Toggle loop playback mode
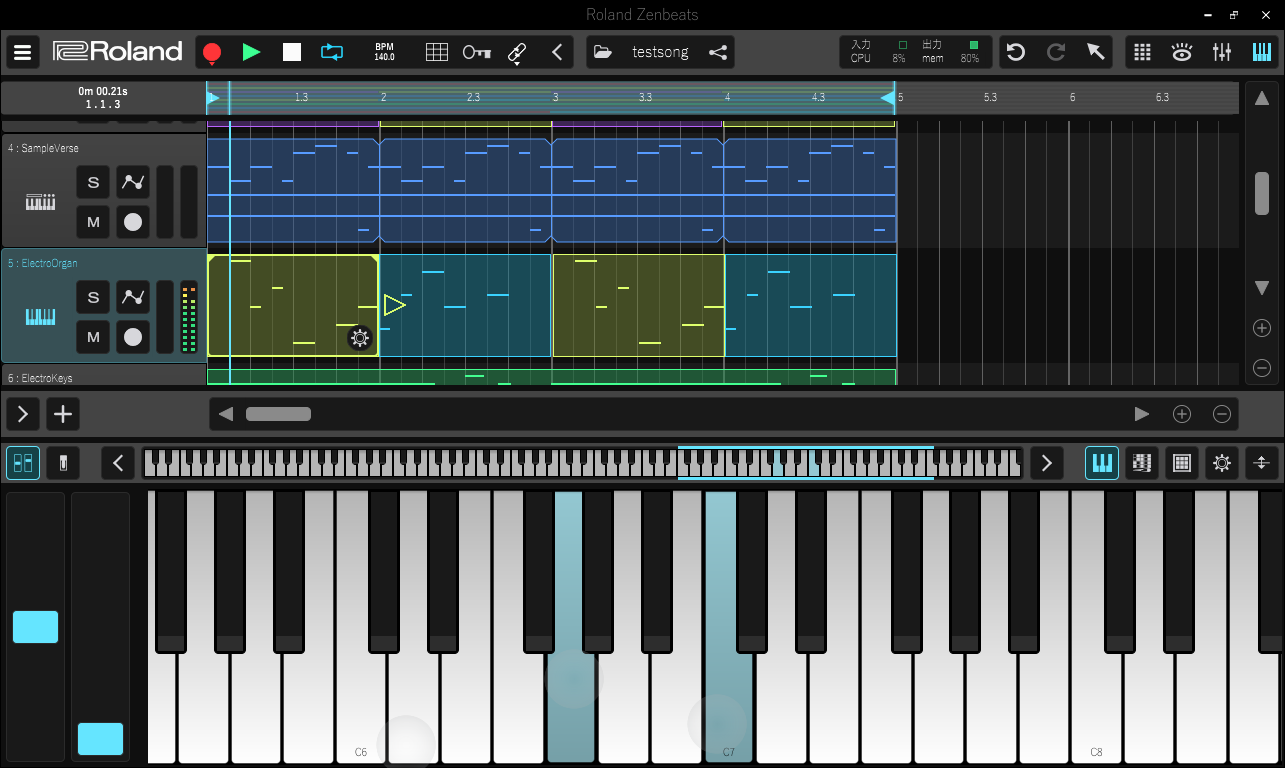Screen dimensions: 1285x768 [332, 52]
